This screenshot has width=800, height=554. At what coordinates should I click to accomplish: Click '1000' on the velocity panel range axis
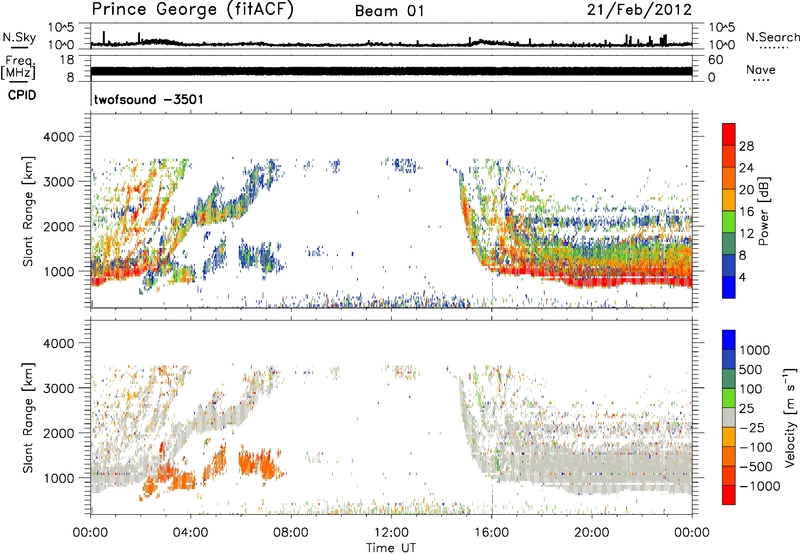(58, 478)
